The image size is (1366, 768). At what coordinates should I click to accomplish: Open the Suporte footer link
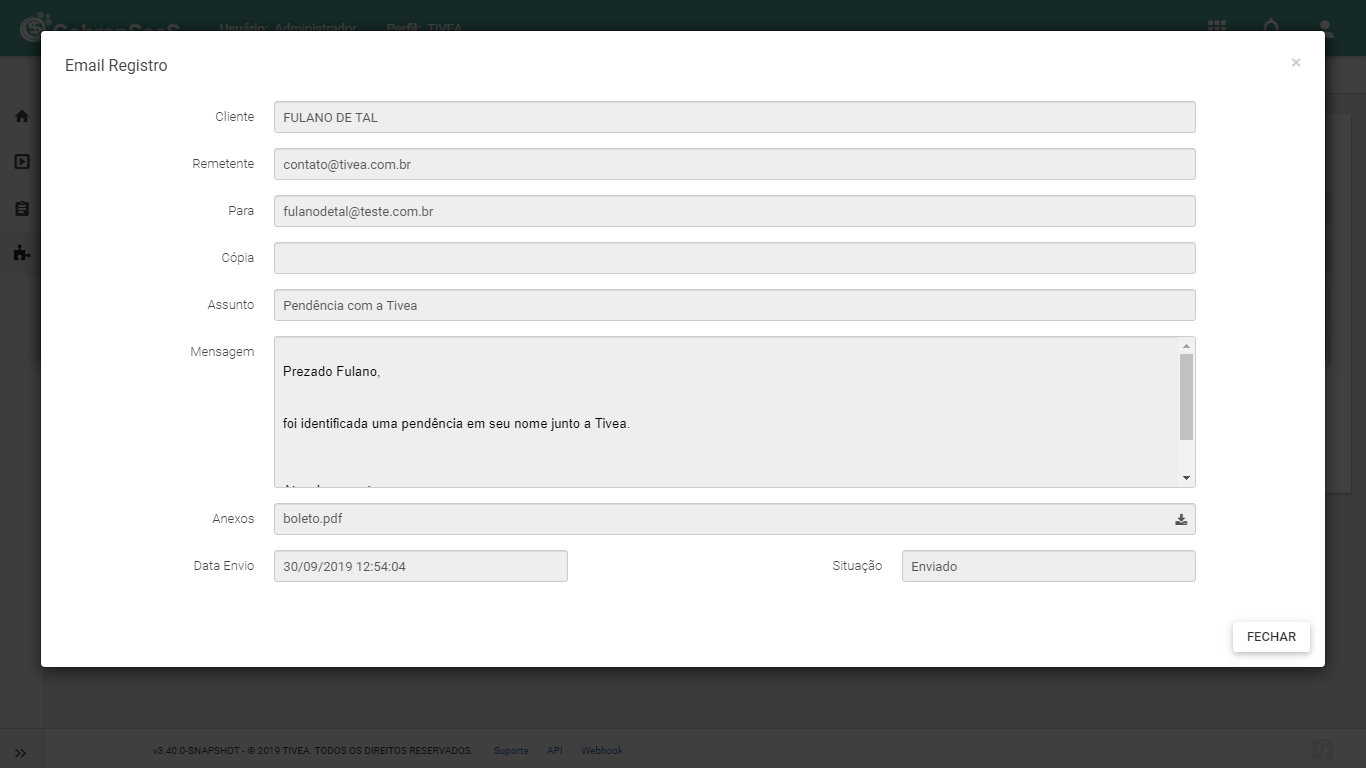click(x=511, y=750)
